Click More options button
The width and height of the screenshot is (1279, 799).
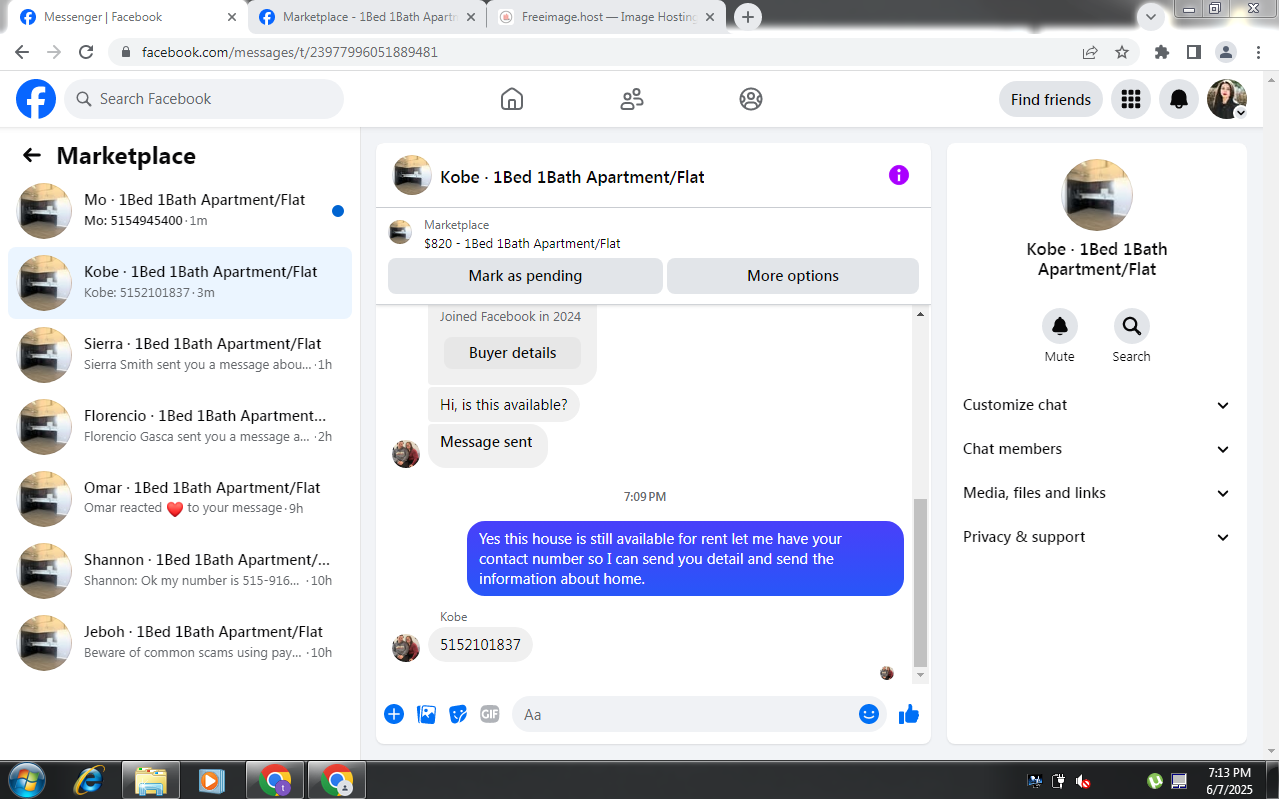click(x=793, y=276)
